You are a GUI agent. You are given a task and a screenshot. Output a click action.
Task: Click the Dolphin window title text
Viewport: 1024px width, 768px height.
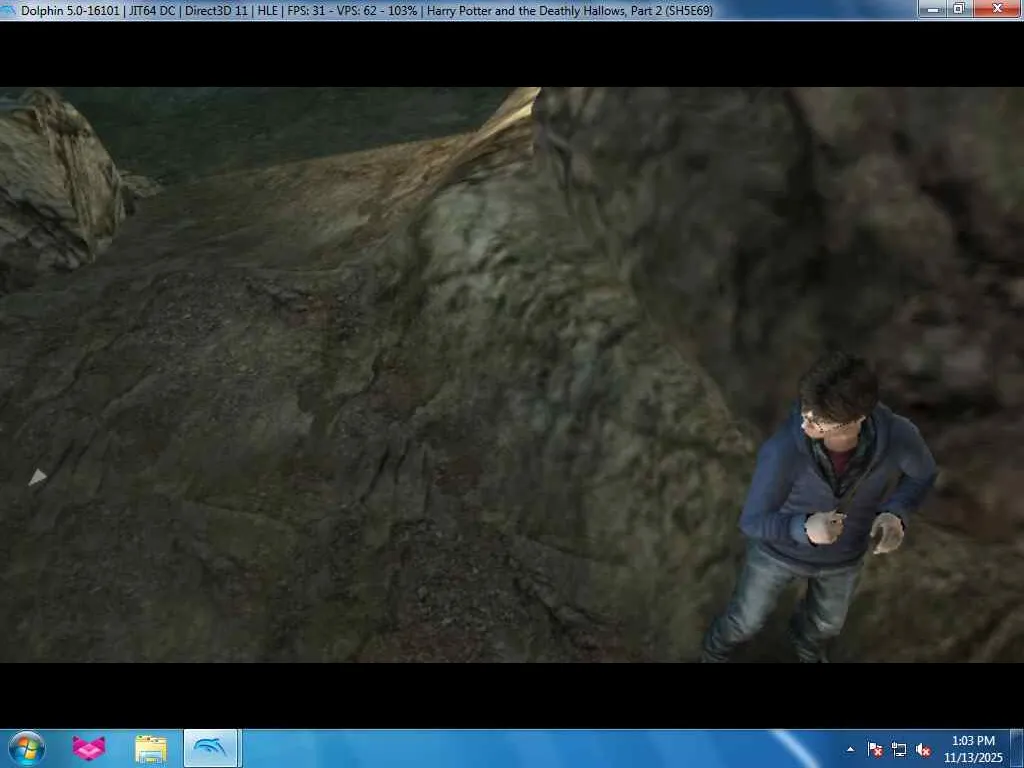point(367,10)
